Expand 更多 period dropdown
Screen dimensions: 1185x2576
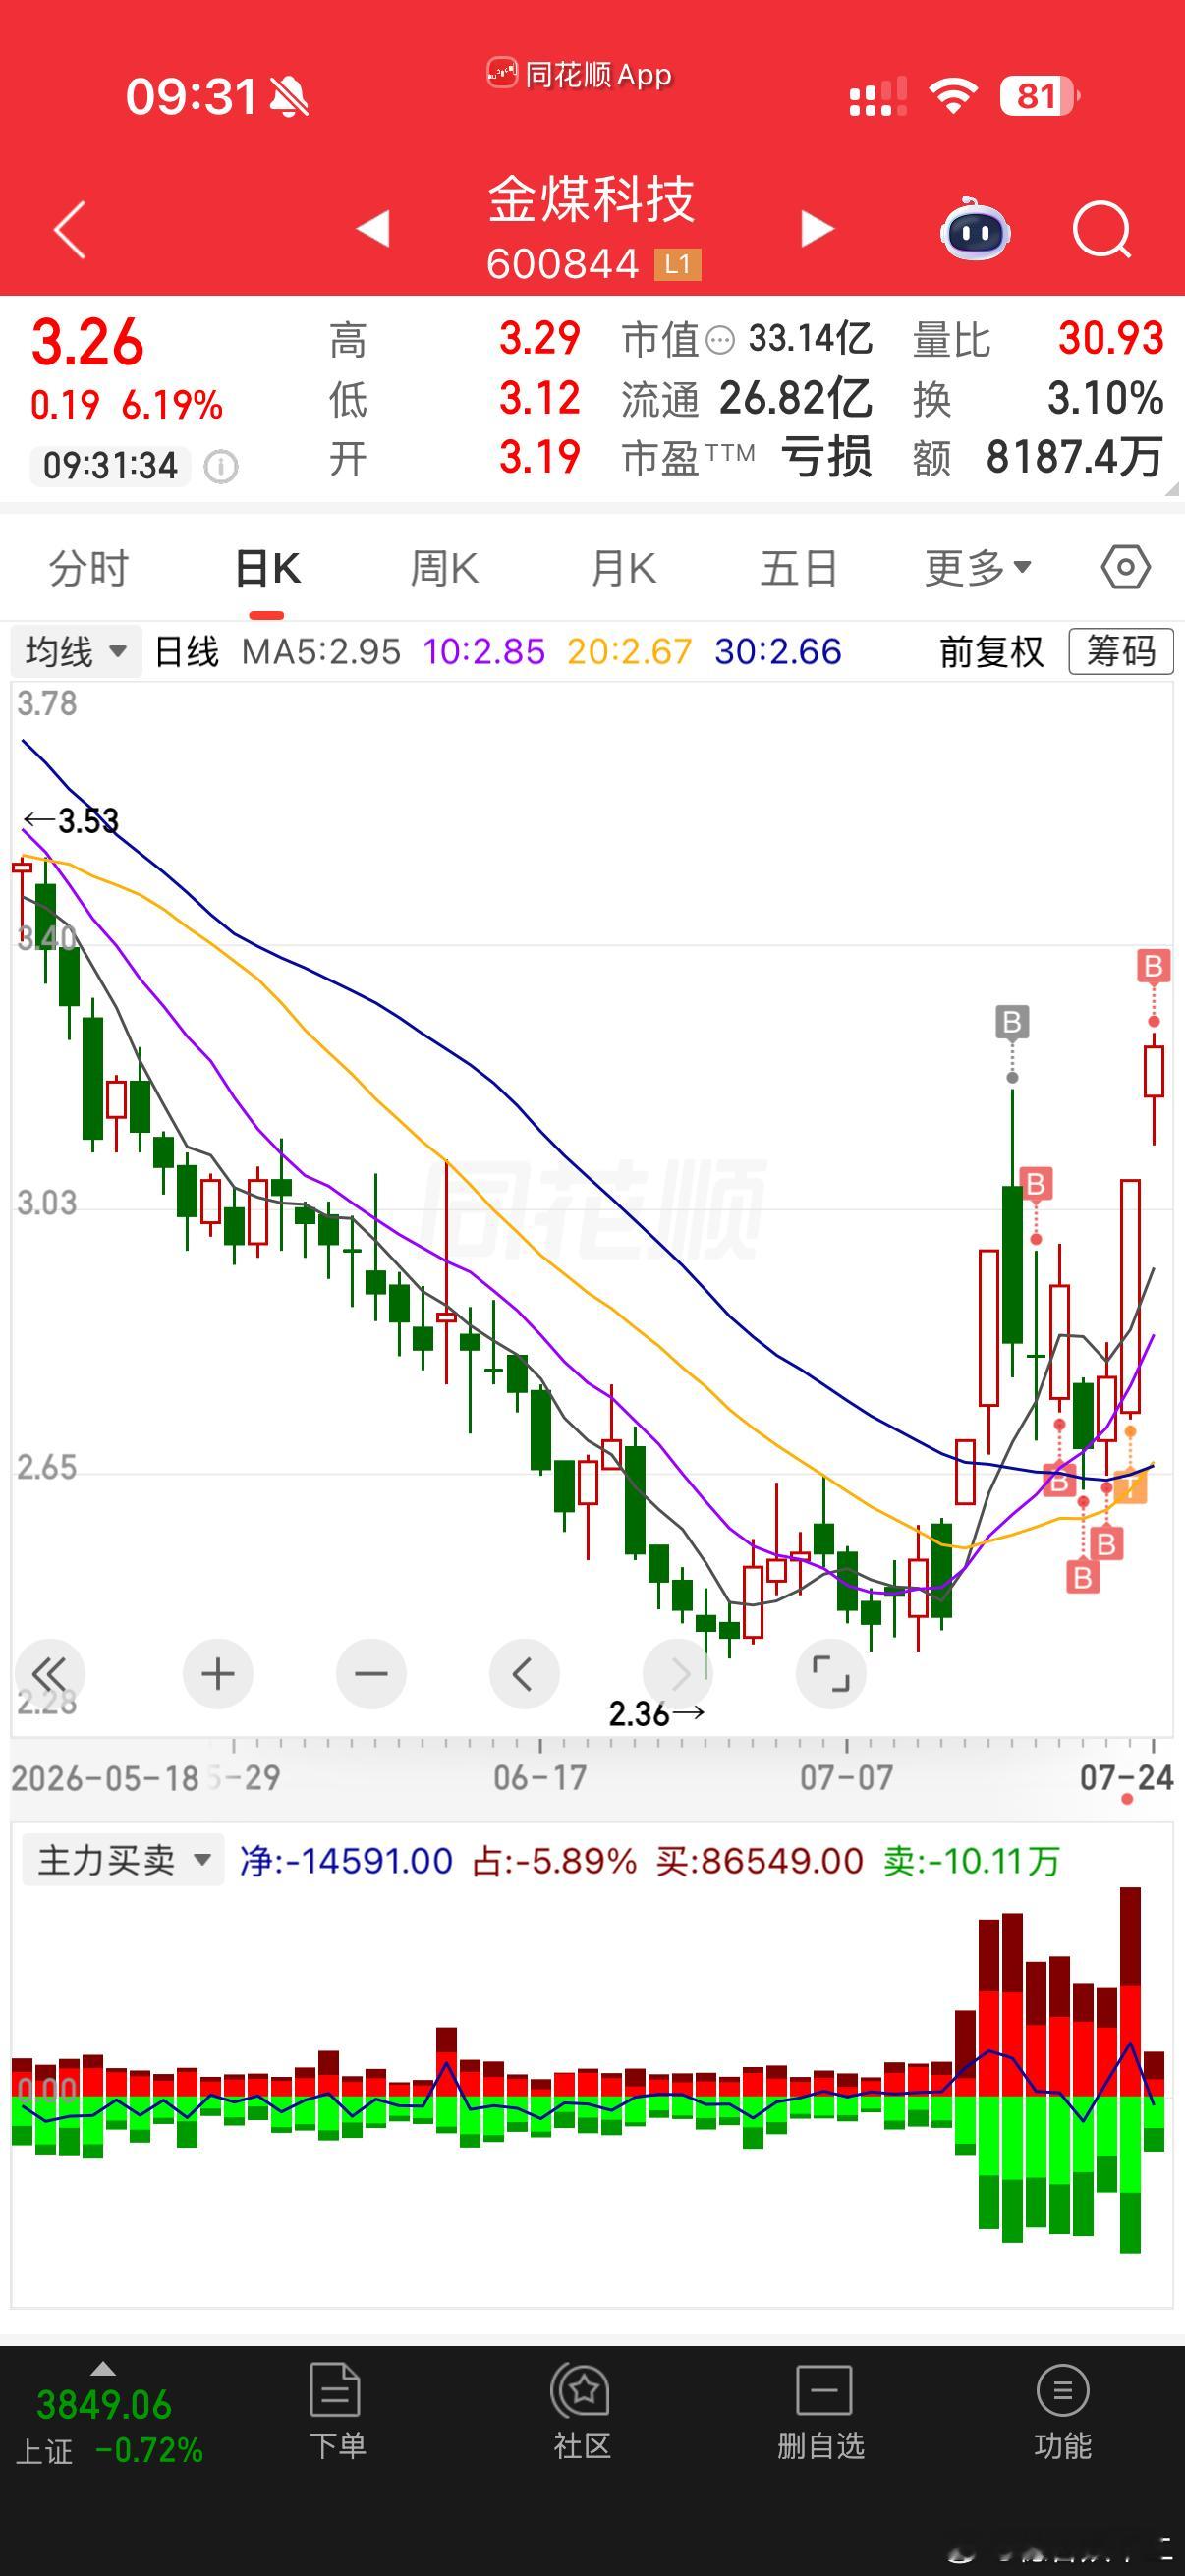(978, 569)
